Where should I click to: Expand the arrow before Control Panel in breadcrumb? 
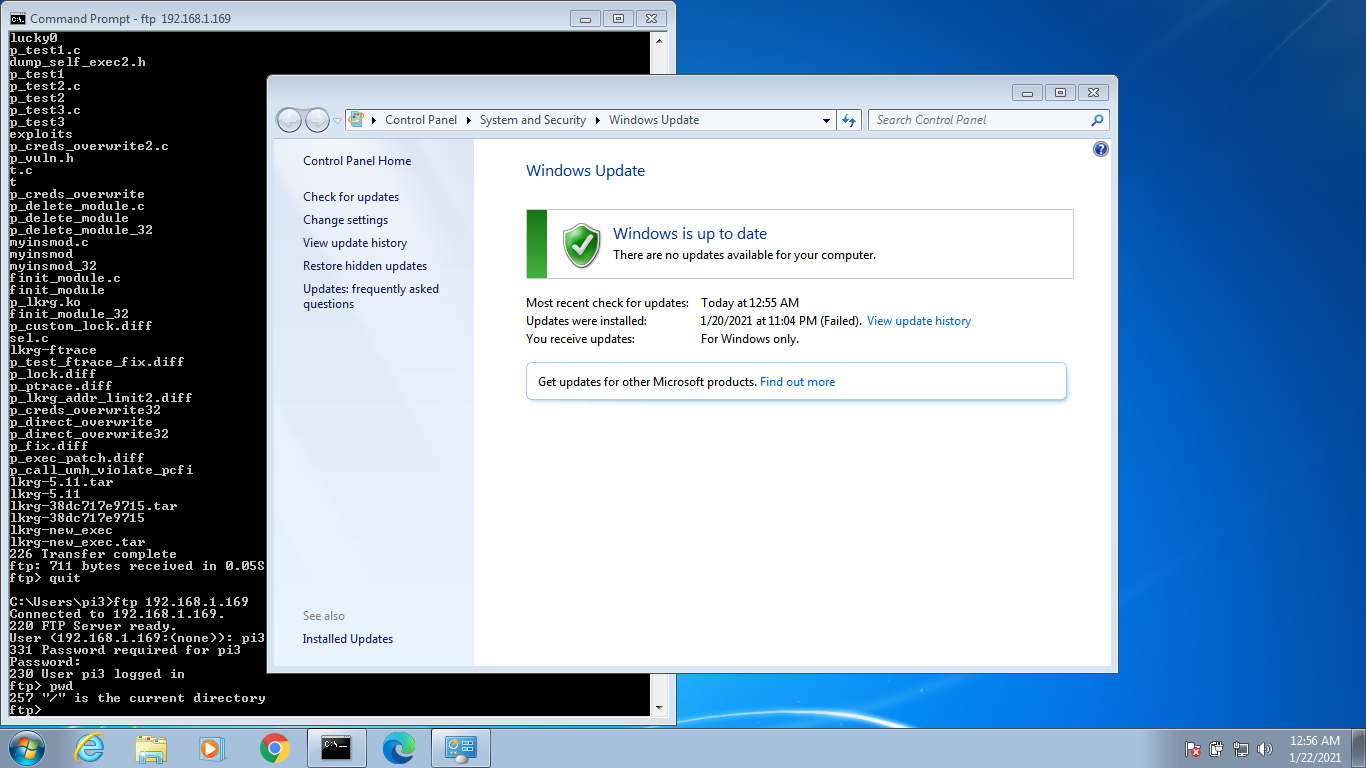pos(375,120)
